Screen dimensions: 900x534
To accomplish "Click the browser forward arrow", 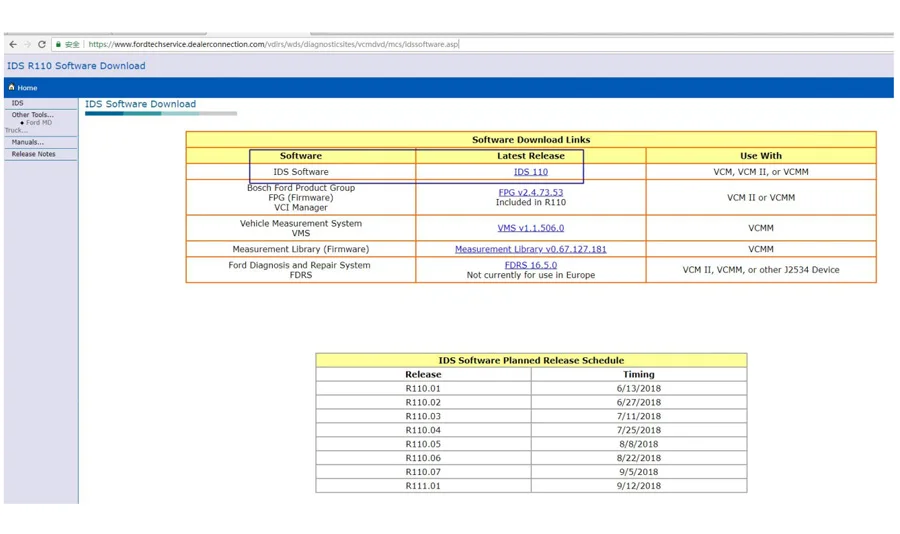I will pos(27,44).
